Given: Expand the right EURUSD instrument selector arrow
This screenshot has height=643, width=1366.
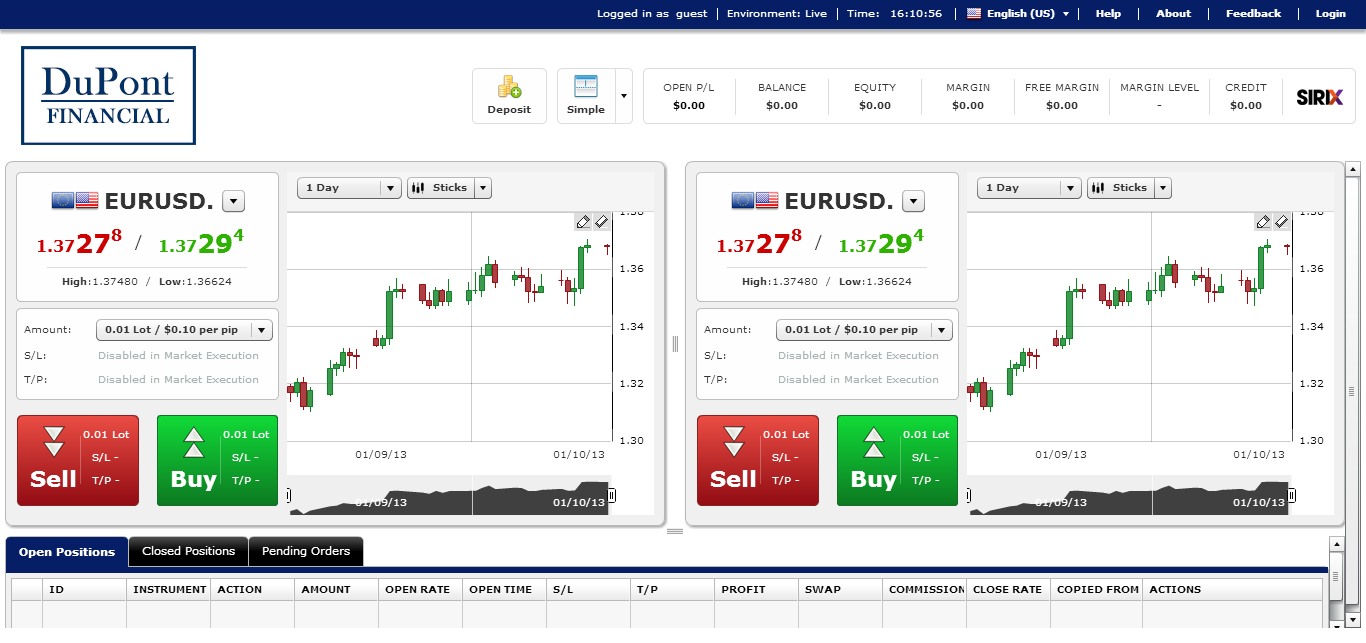Looking at the screenshot, I should tap(913, 202).
